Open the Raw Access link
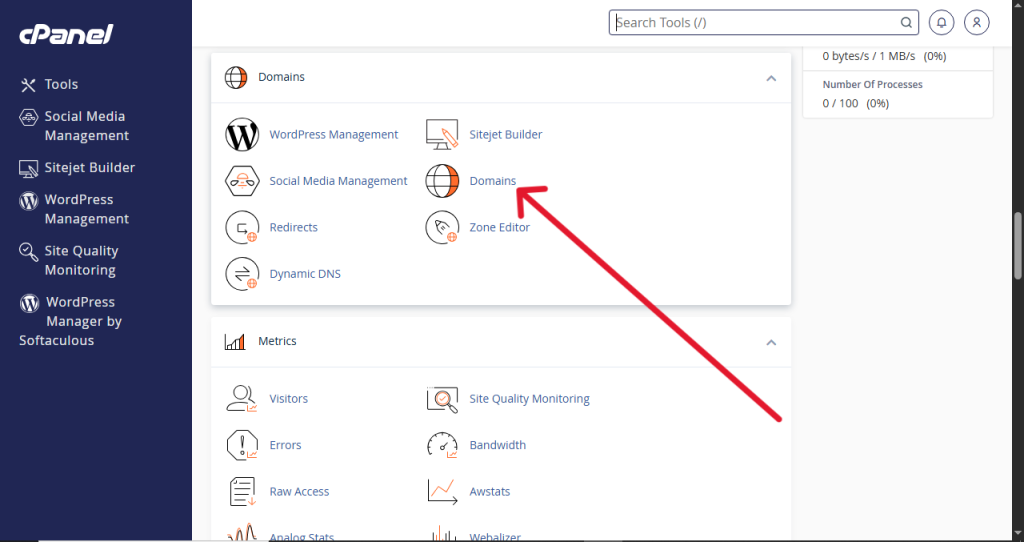The image size is (1024, 542). click(x=299, y=491)
